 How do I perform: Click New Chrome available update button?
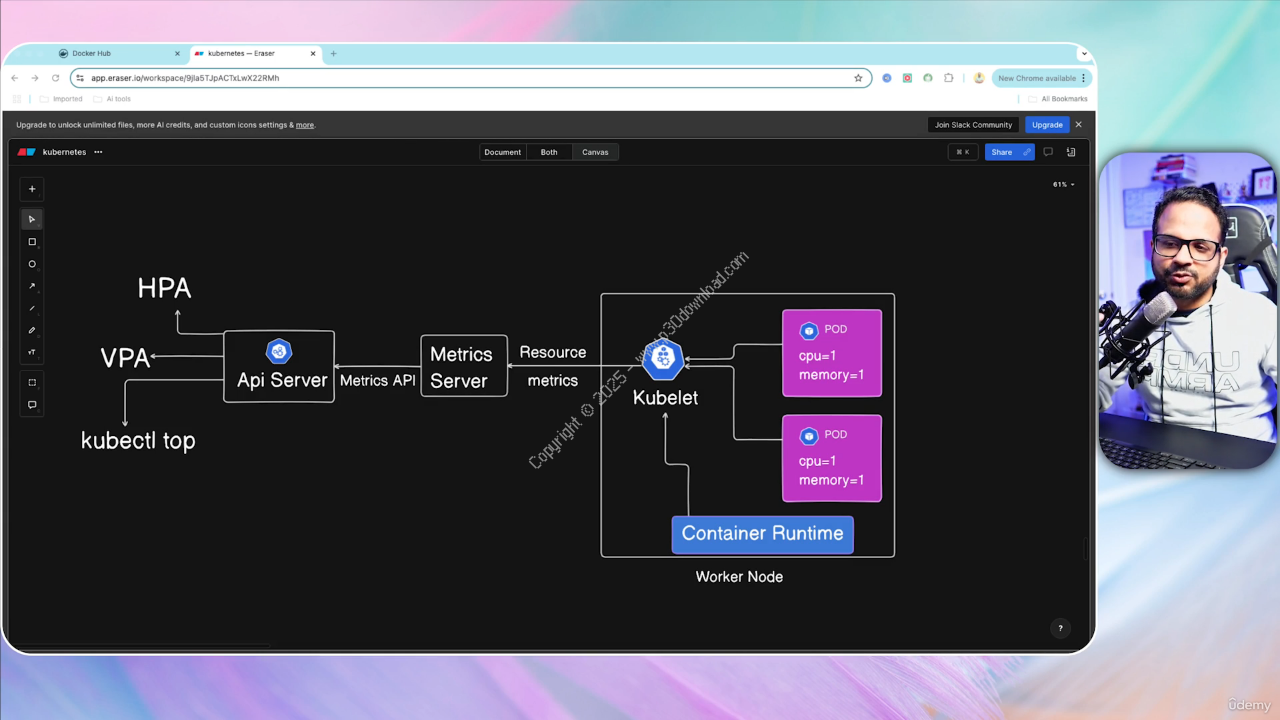1041,78
